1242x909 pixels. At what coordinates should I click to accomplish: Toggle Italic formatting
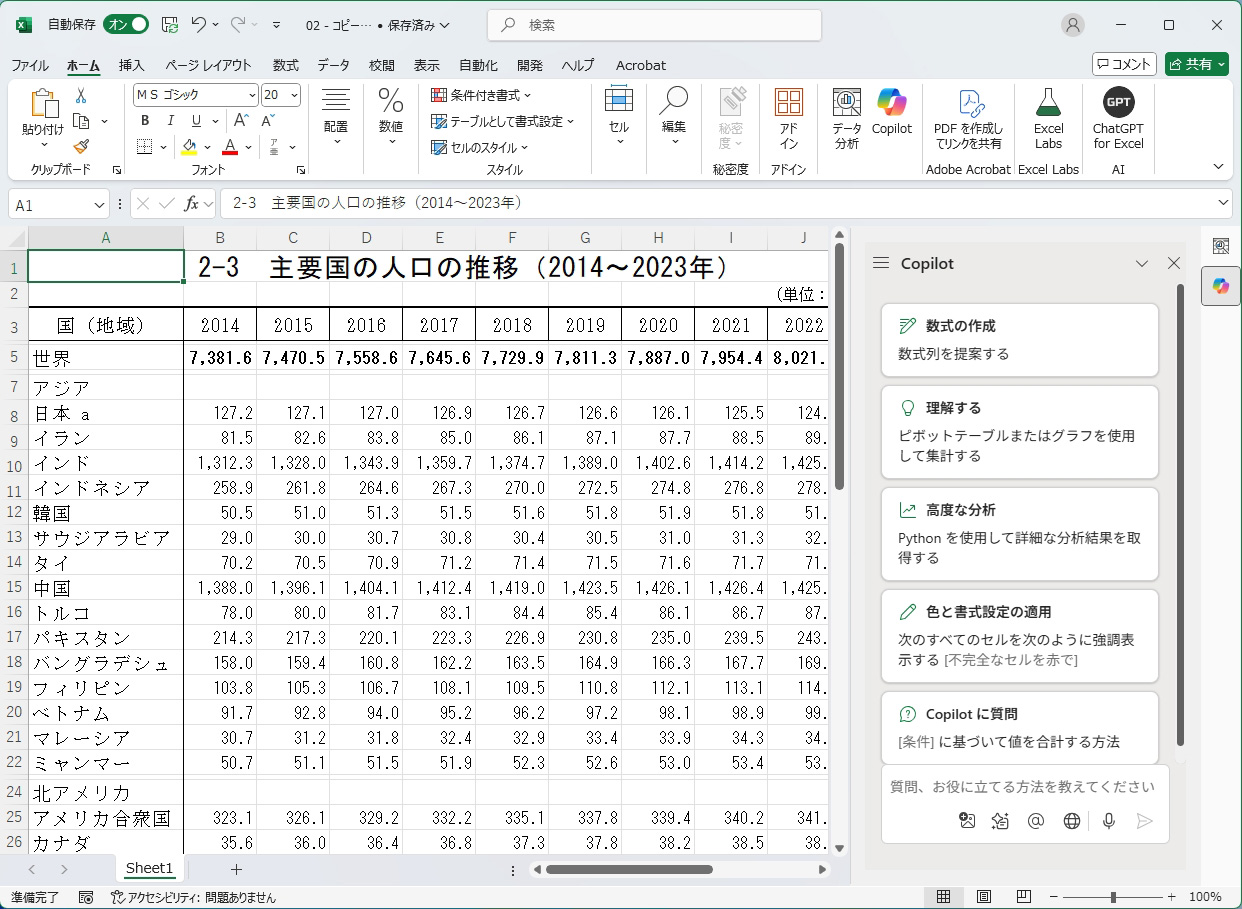pos(170,121)
